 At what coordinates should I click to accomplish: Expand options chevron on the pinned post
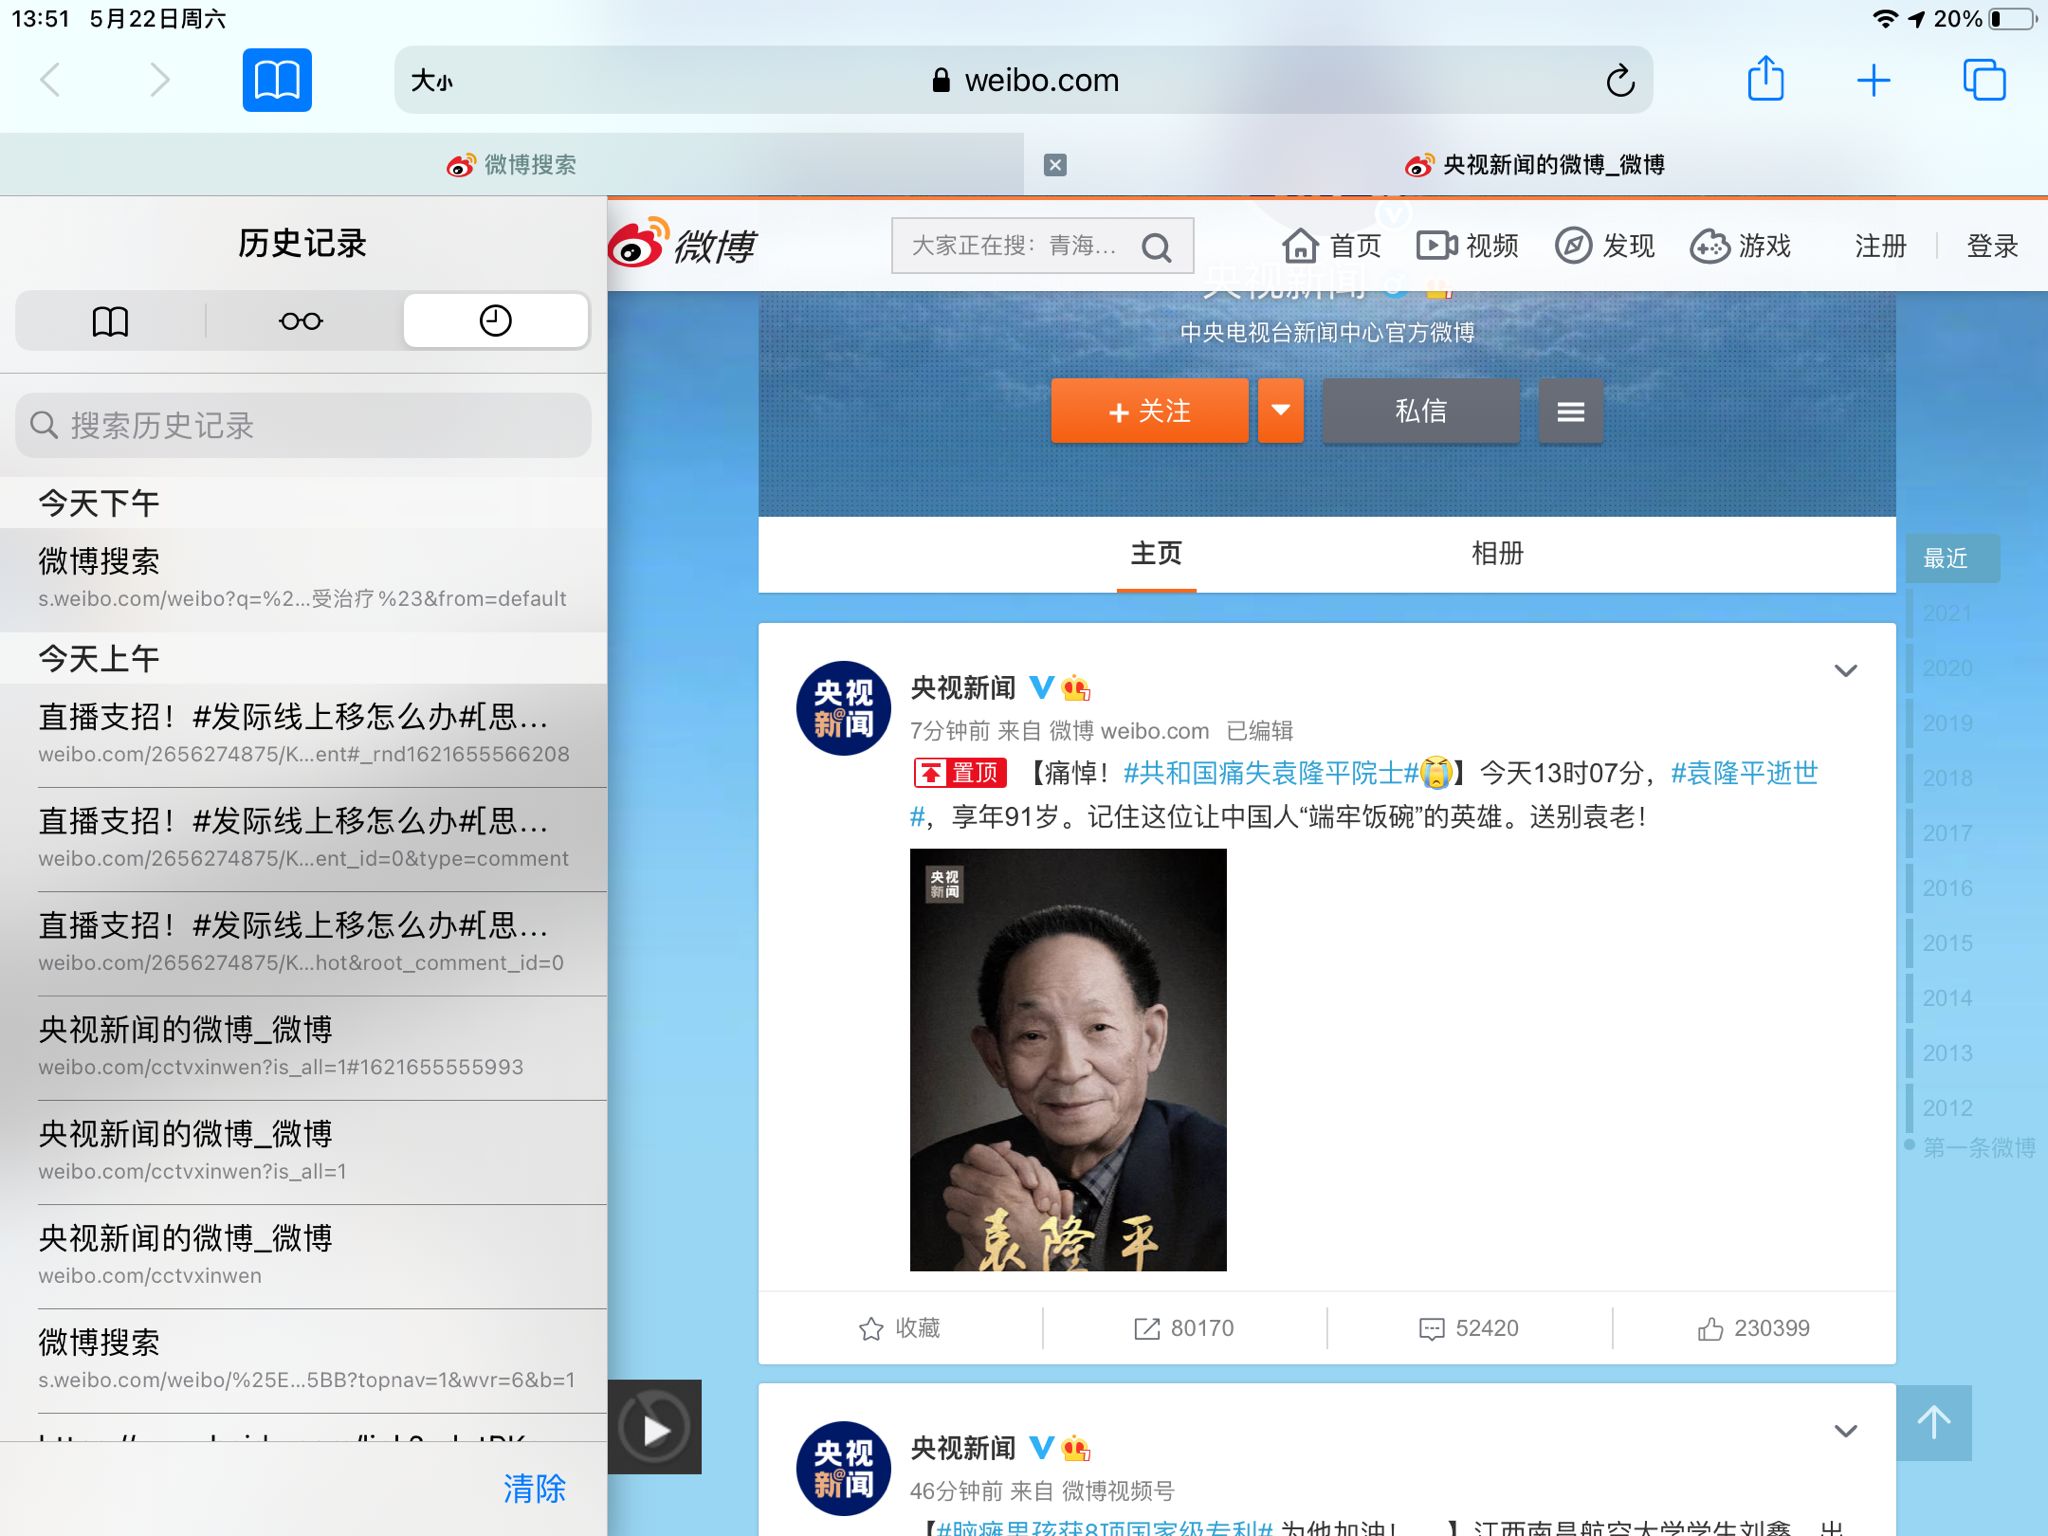point(1846,670)
